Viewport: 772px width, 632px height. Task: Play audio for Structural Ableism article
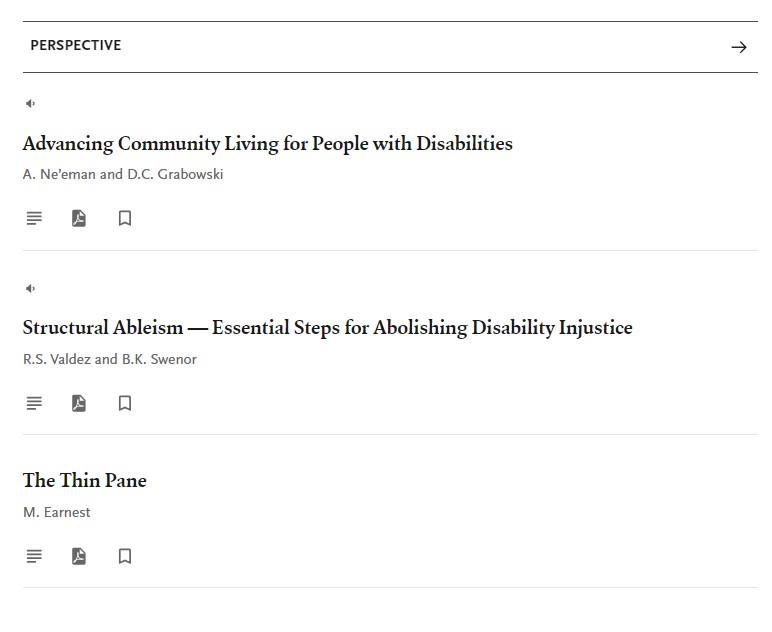31,288
